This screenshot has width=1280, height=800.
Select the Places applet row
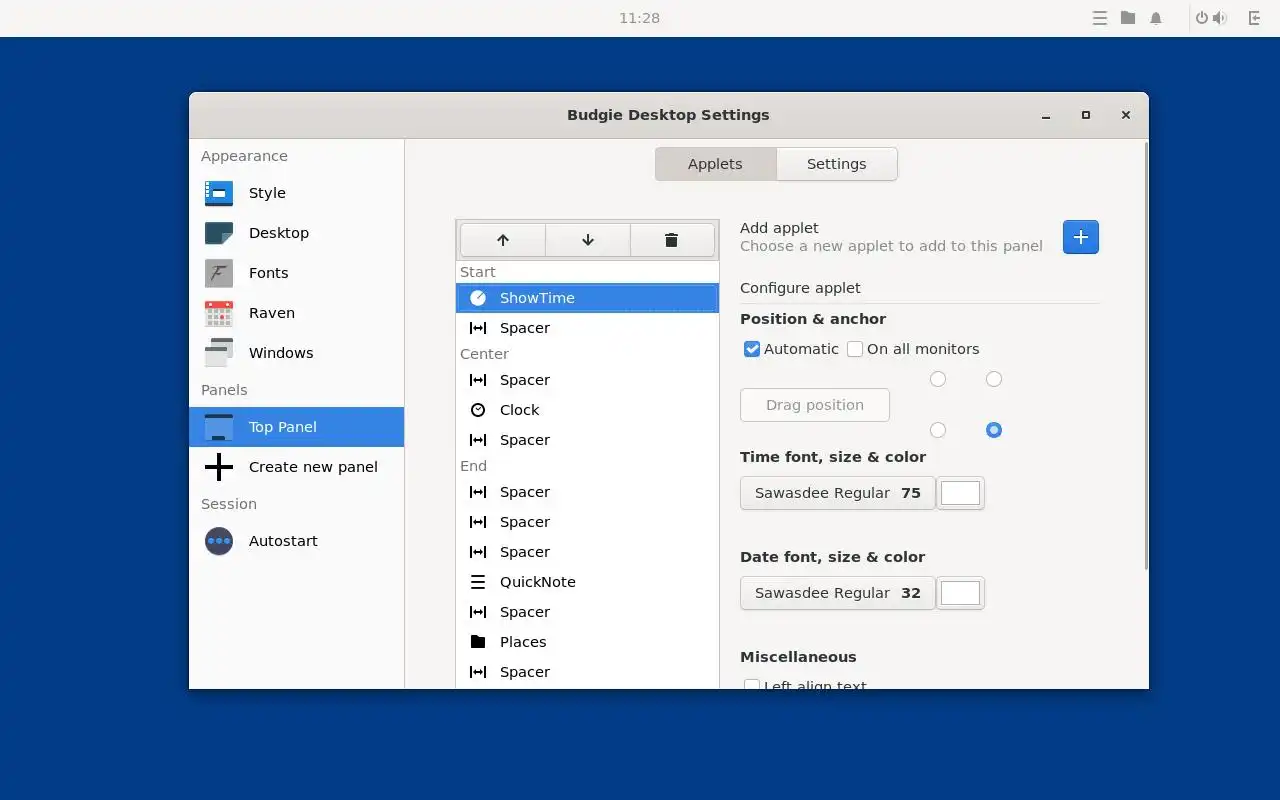[x=587, y=642]
